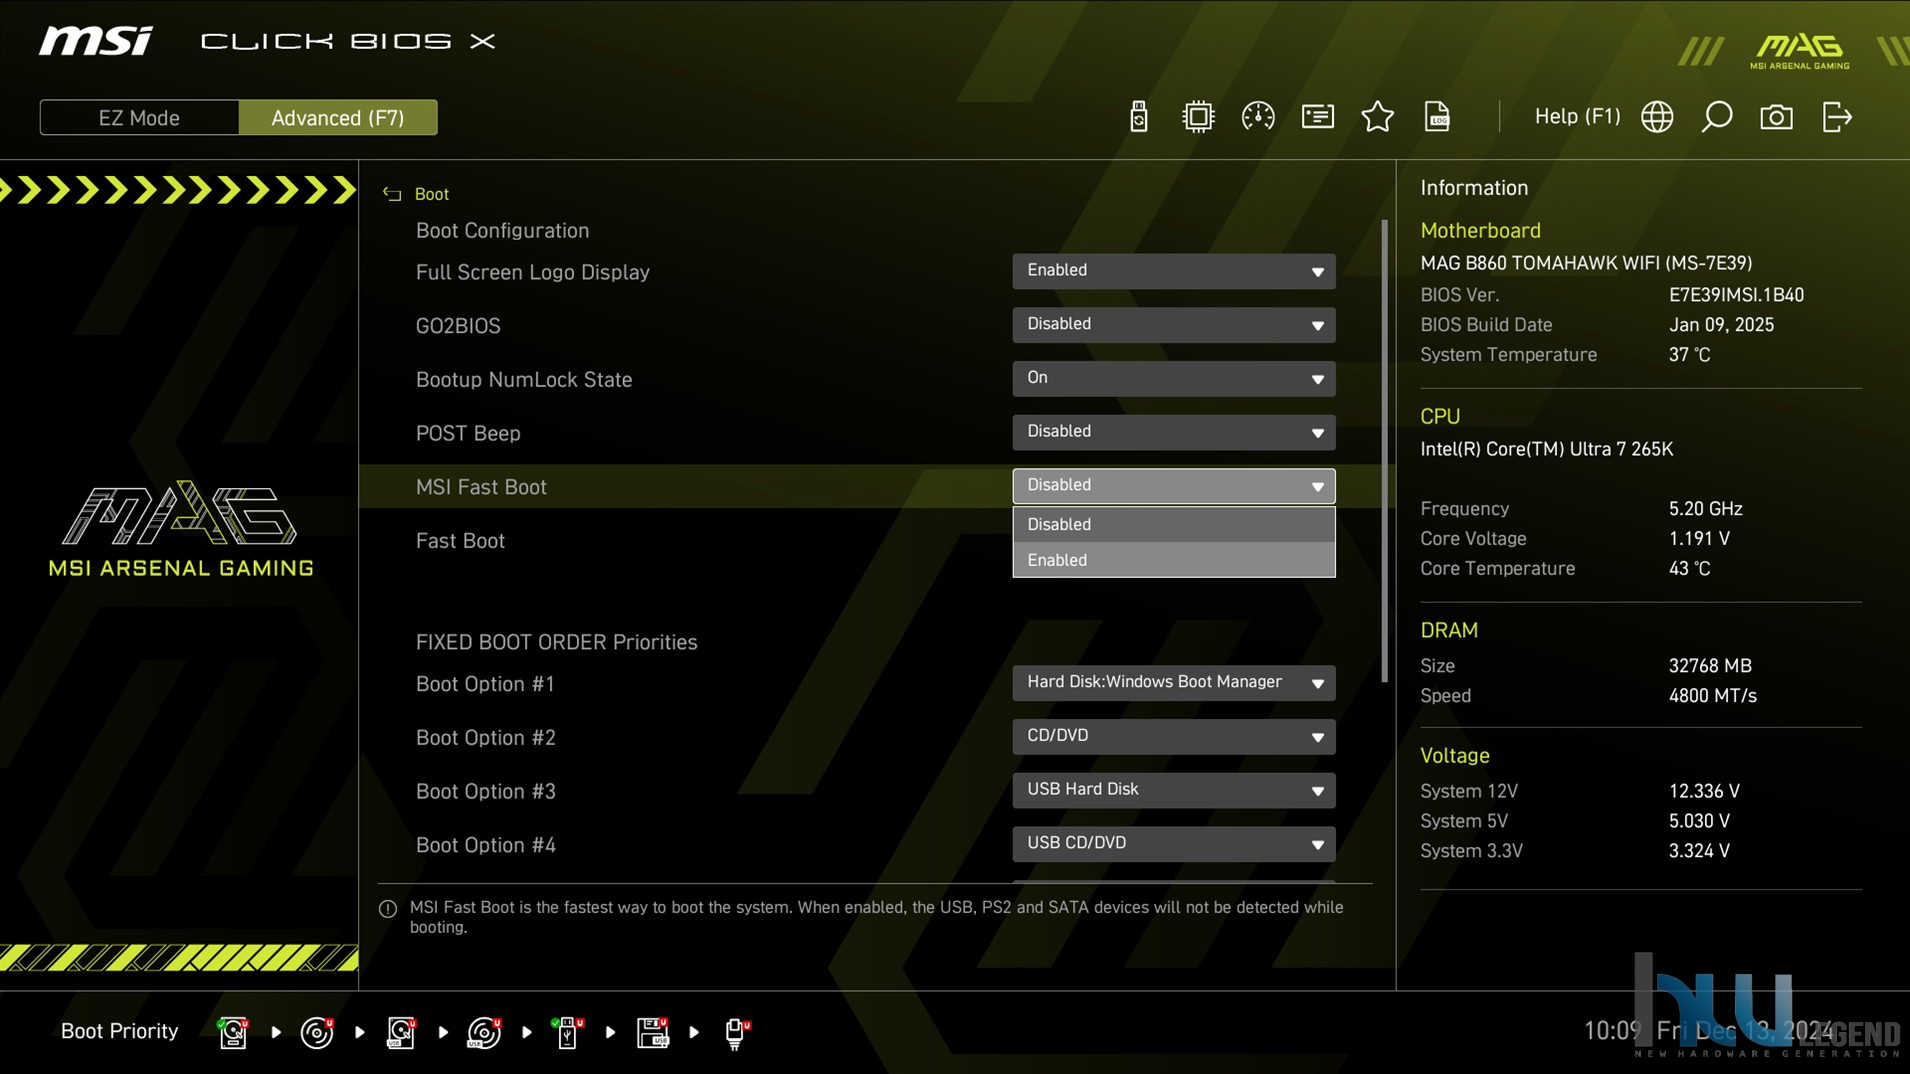Open the LOG file icon
Image resolution: width=1910 pixels, height=1074 pixels.
1437,117
